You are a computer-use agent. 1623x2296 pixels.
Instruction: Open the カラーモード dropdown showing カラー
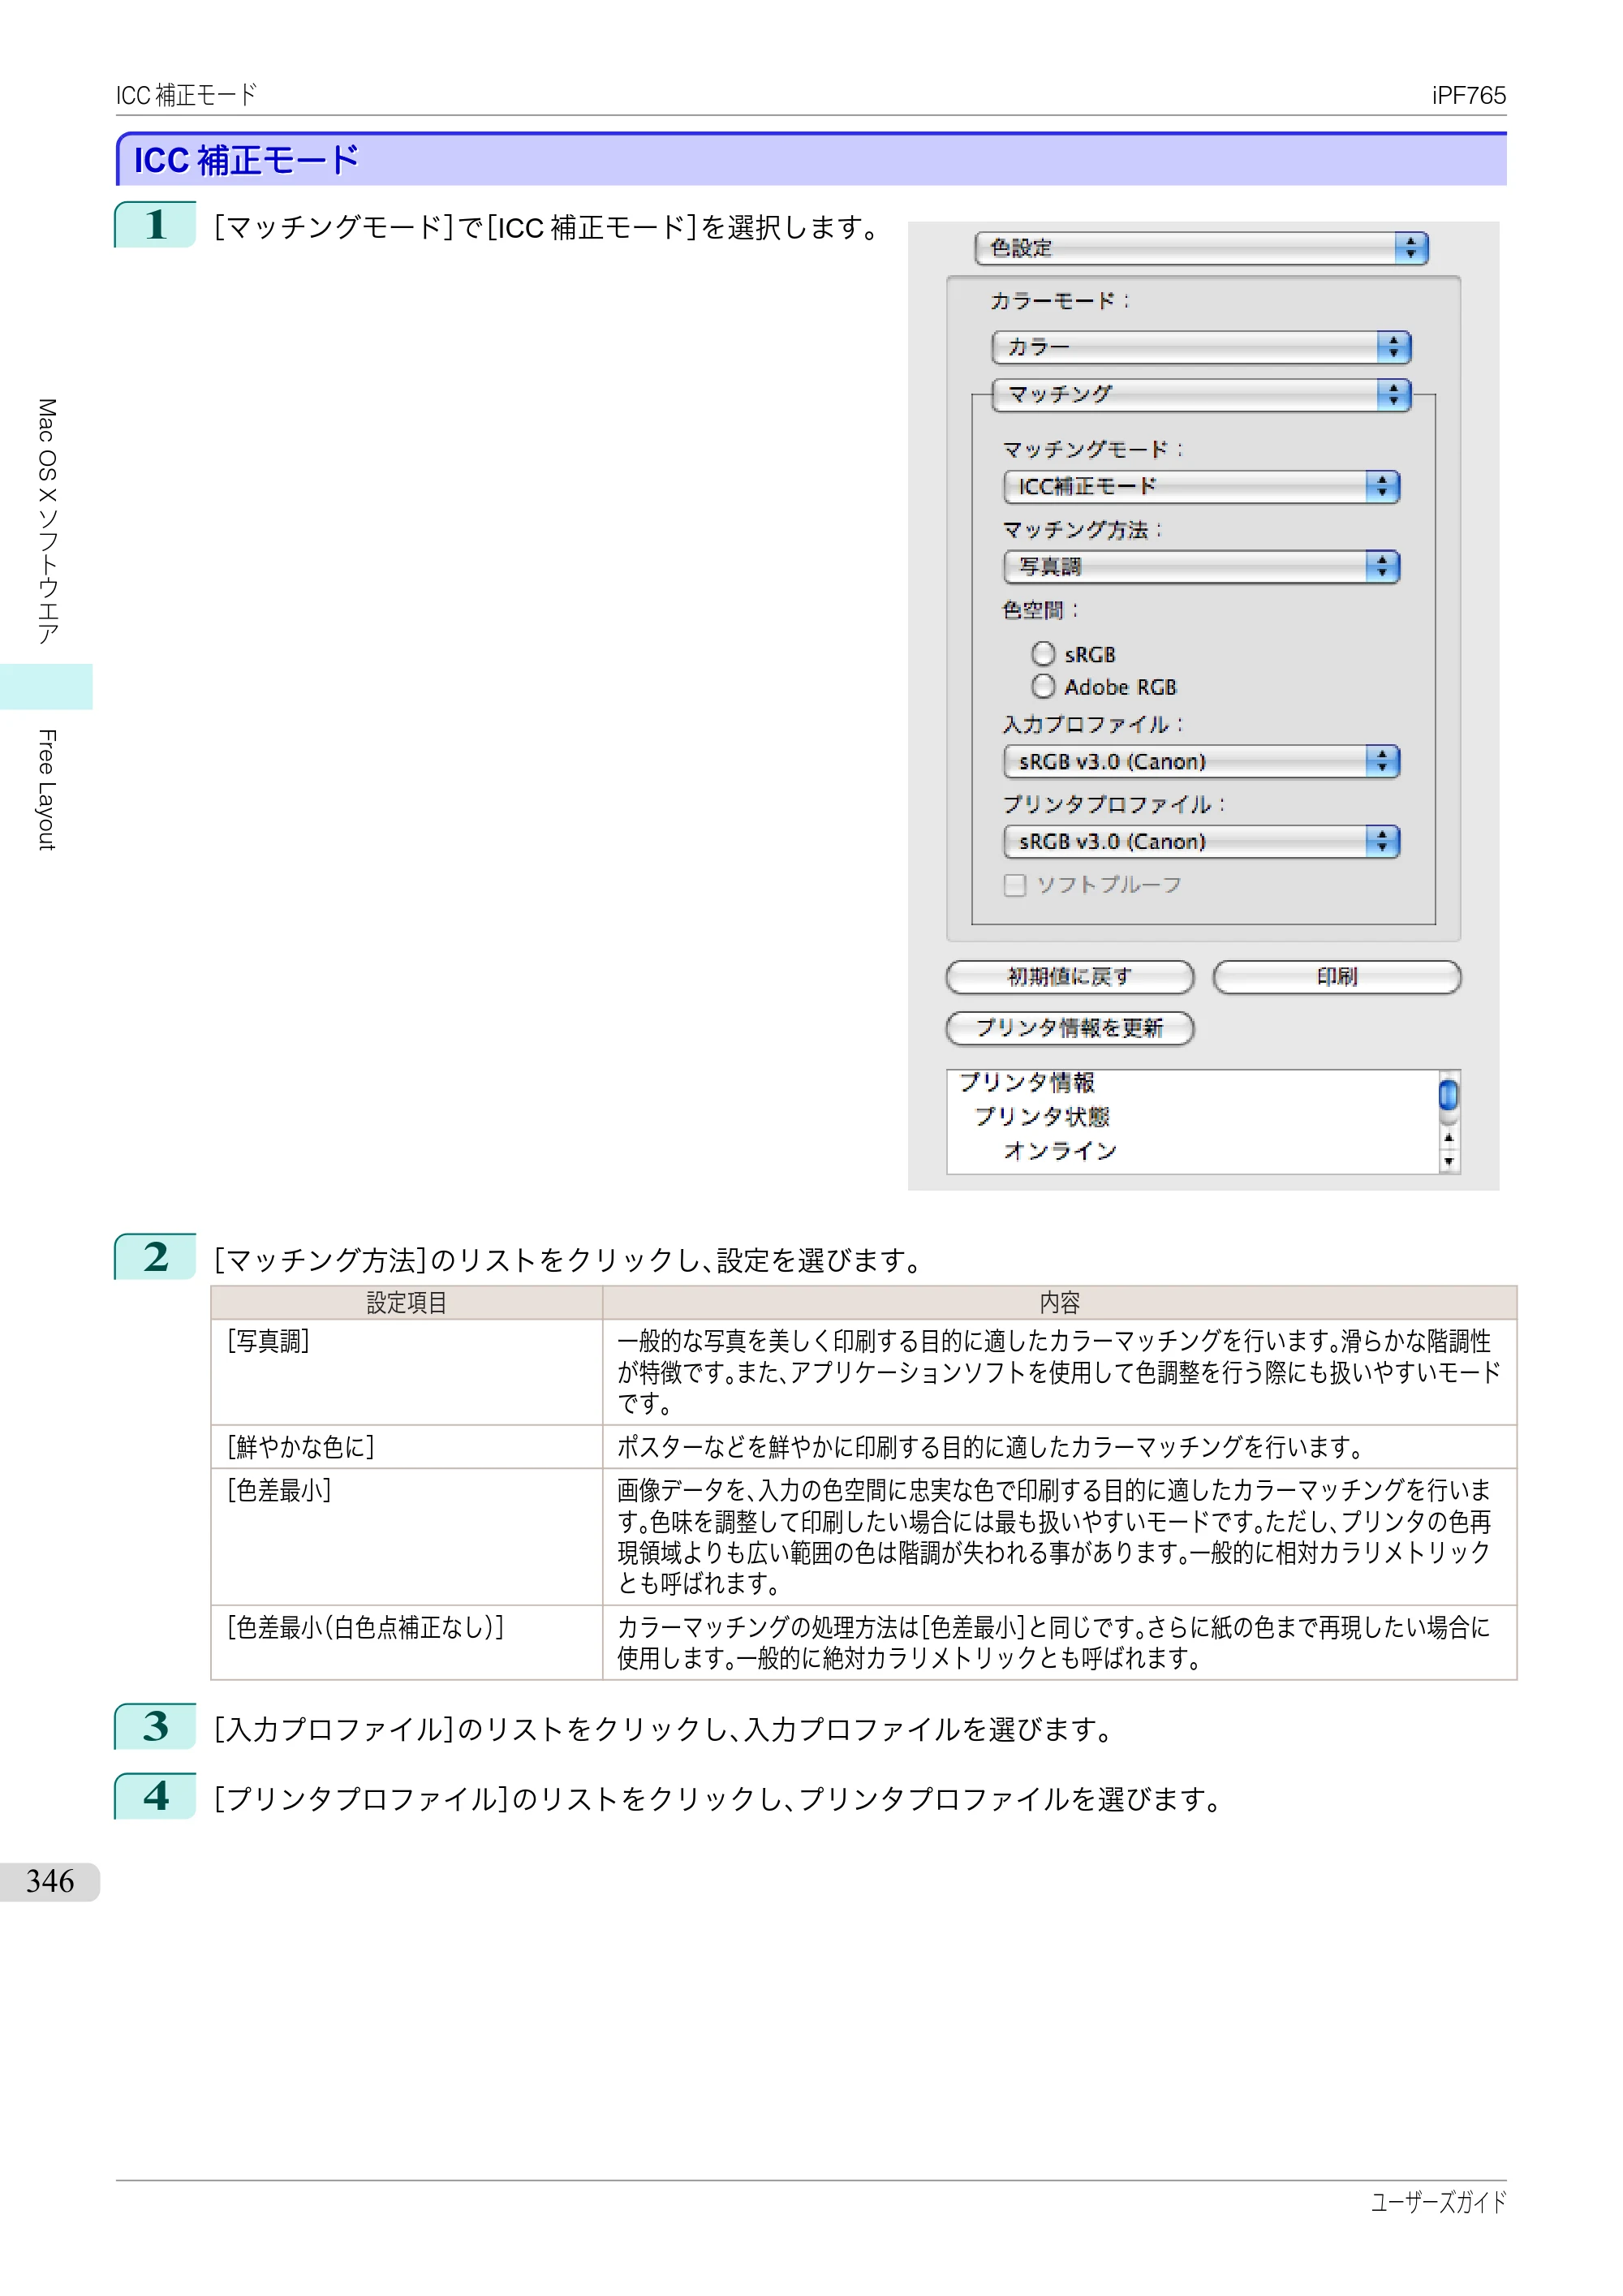[1201, 347]
